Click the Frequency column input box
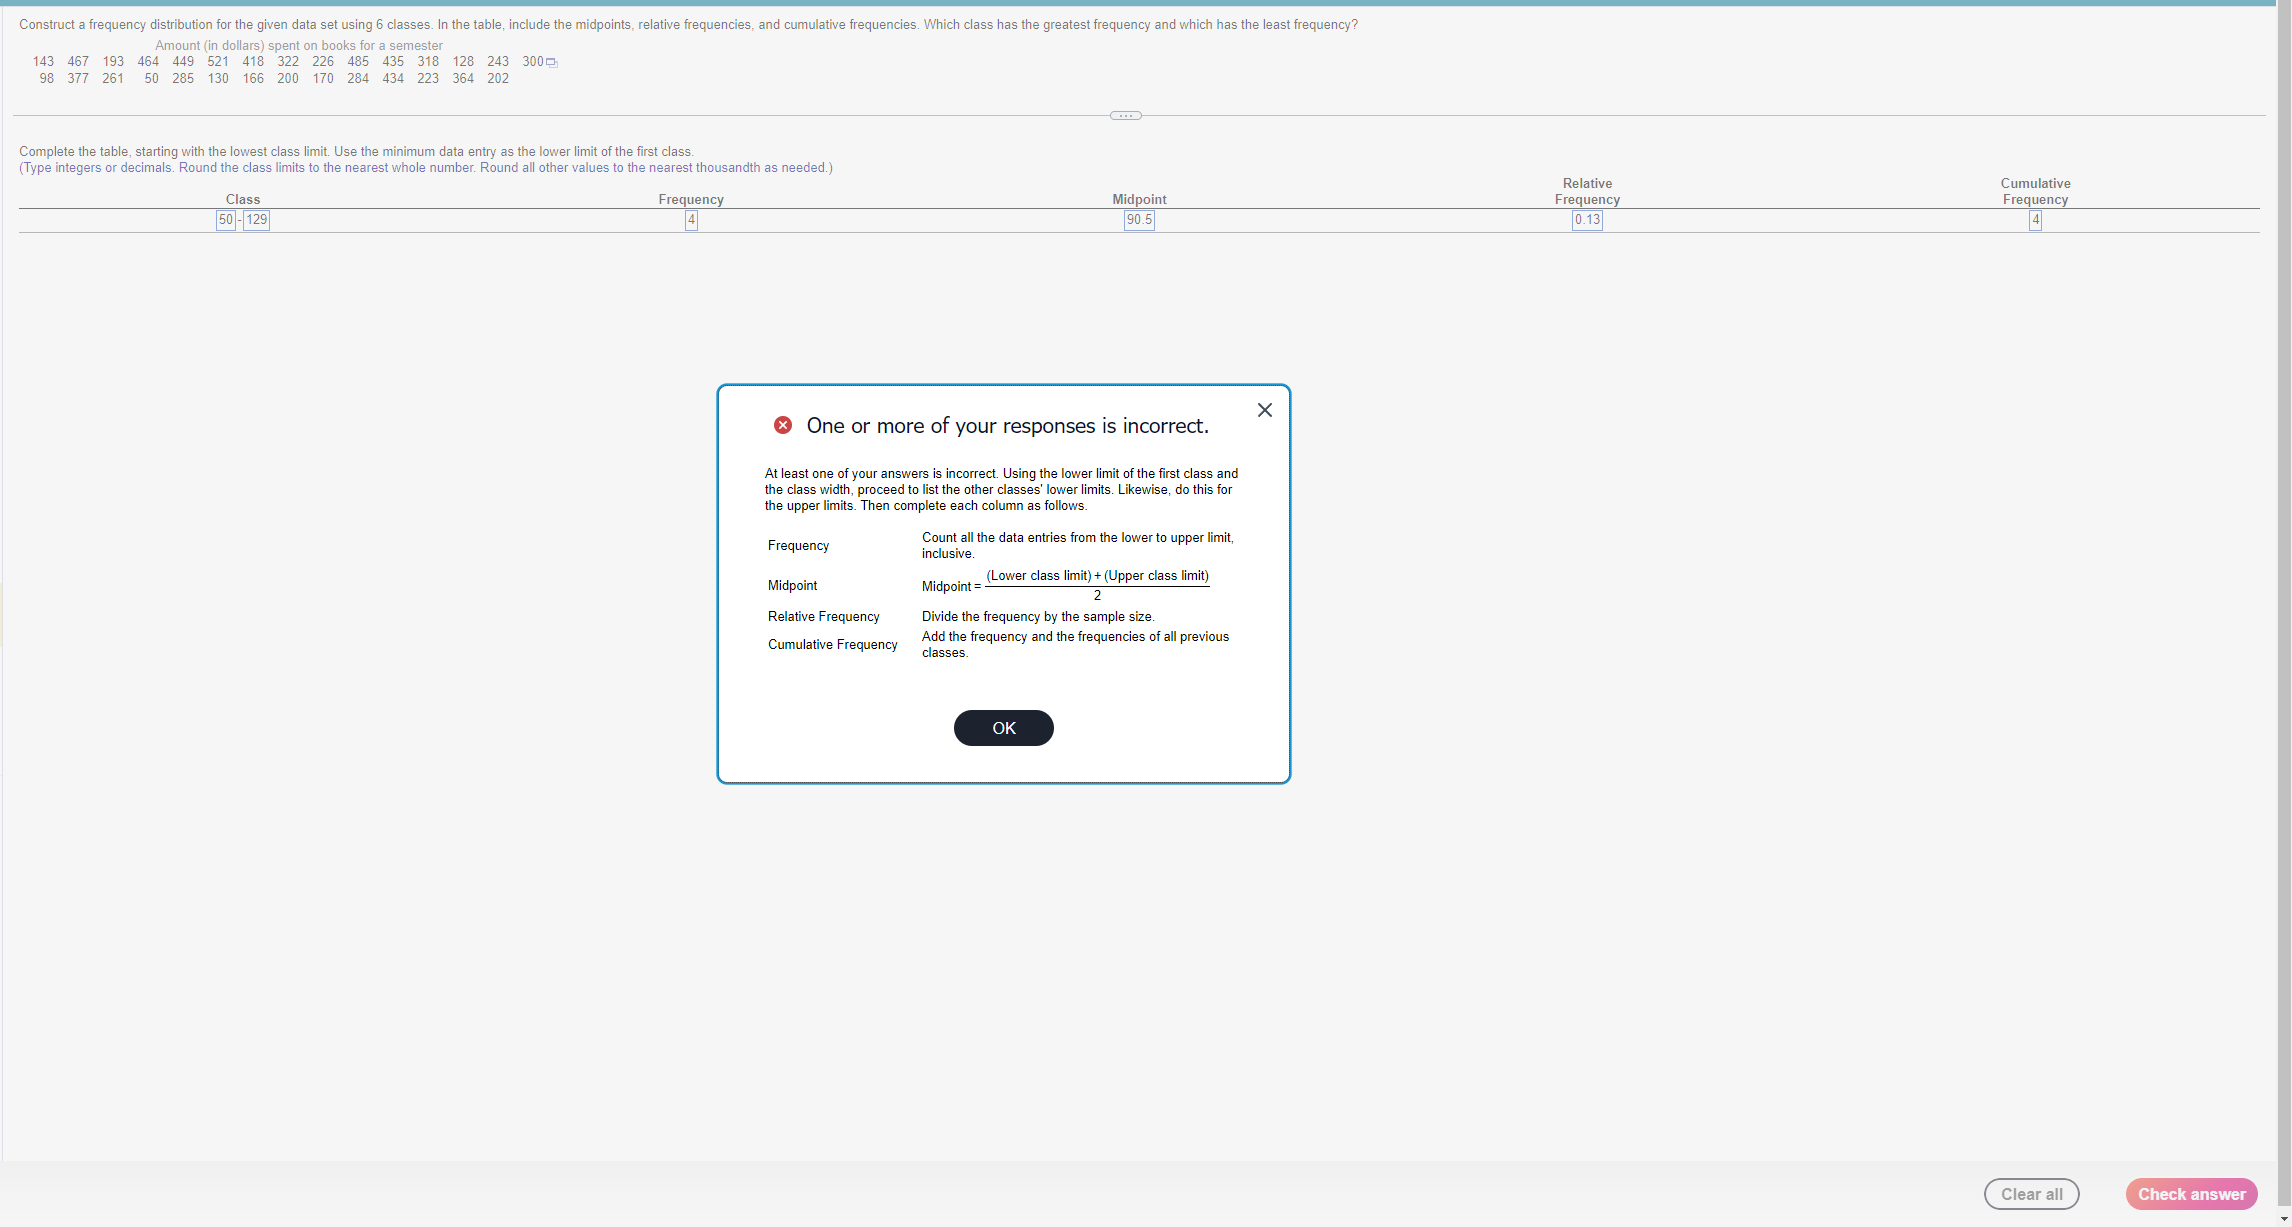The height and width of the screenshot is (1227, 2292). point(691,220)
